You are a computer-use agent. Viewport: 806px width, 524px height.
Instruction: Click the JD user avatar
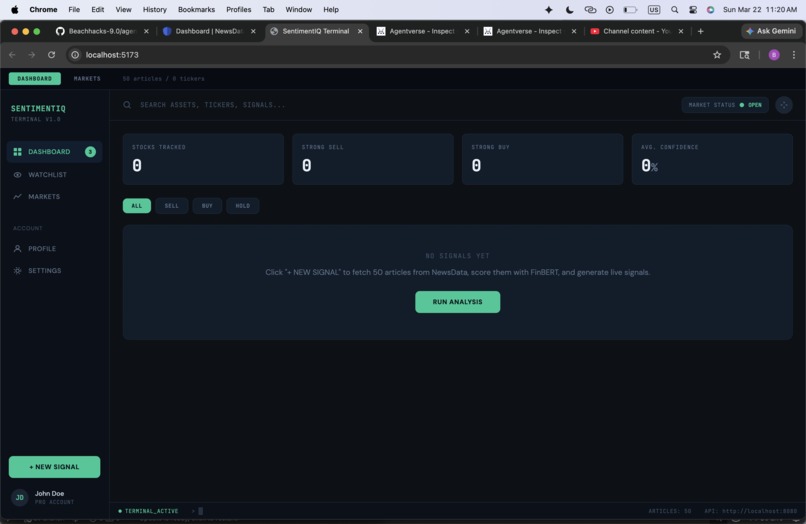(x=20, y=497)
